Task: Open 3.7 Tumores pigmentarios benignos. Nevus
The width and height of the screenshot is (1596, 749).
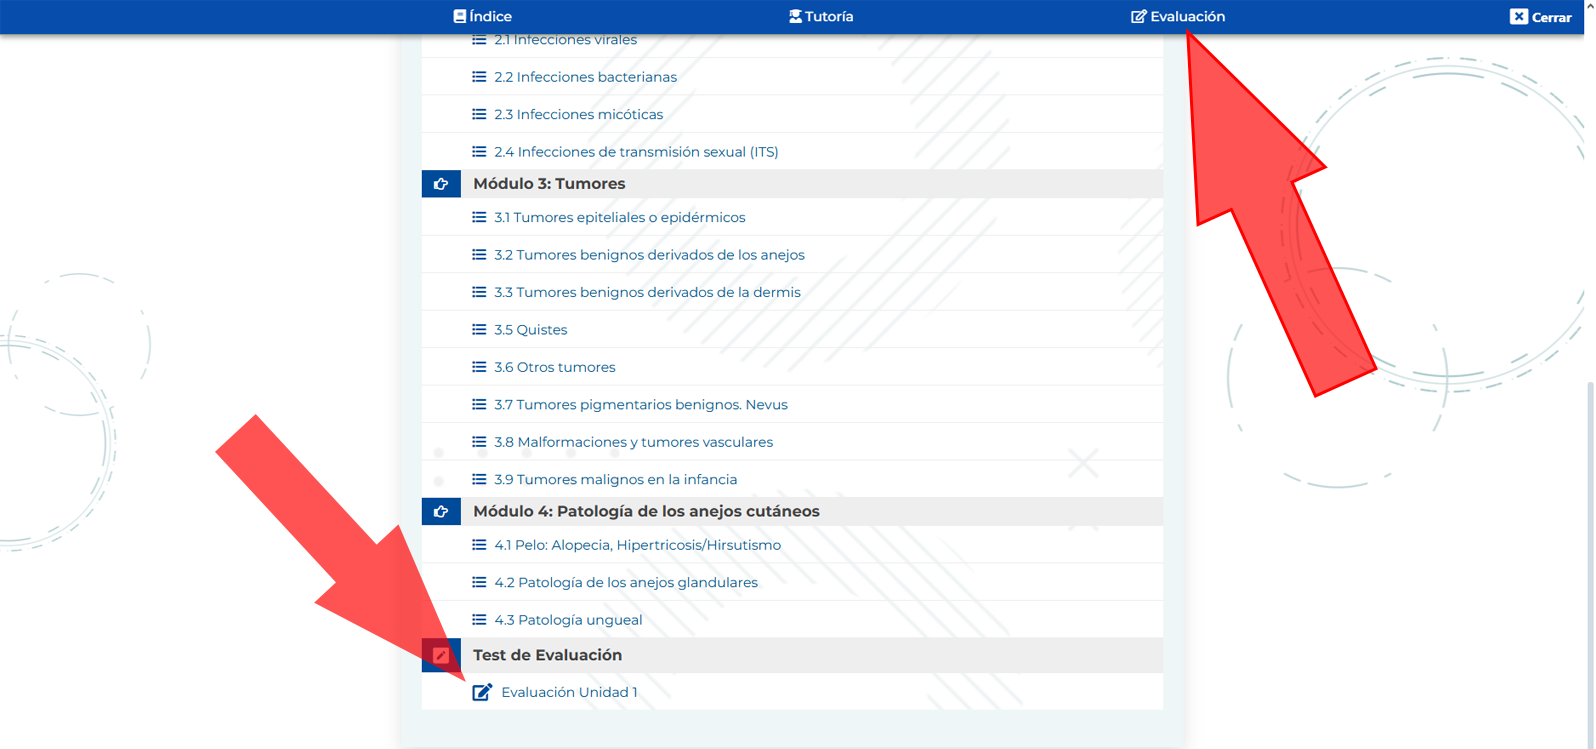Action: click(x=640, y=405)
